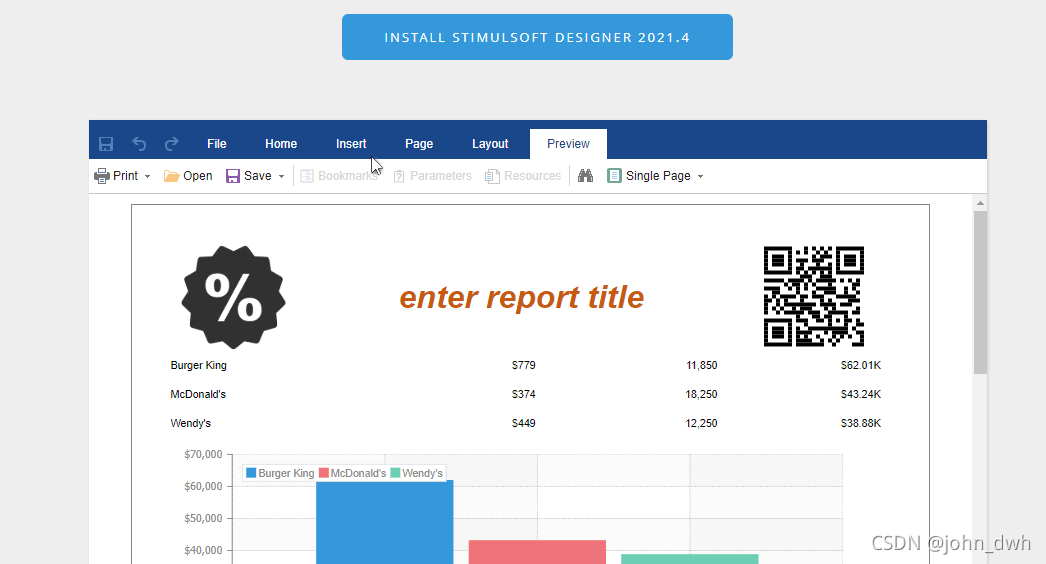Click the binoculars Find icon
The height and width of the screenshot is (564, 1046).
[x=585, y=176]
